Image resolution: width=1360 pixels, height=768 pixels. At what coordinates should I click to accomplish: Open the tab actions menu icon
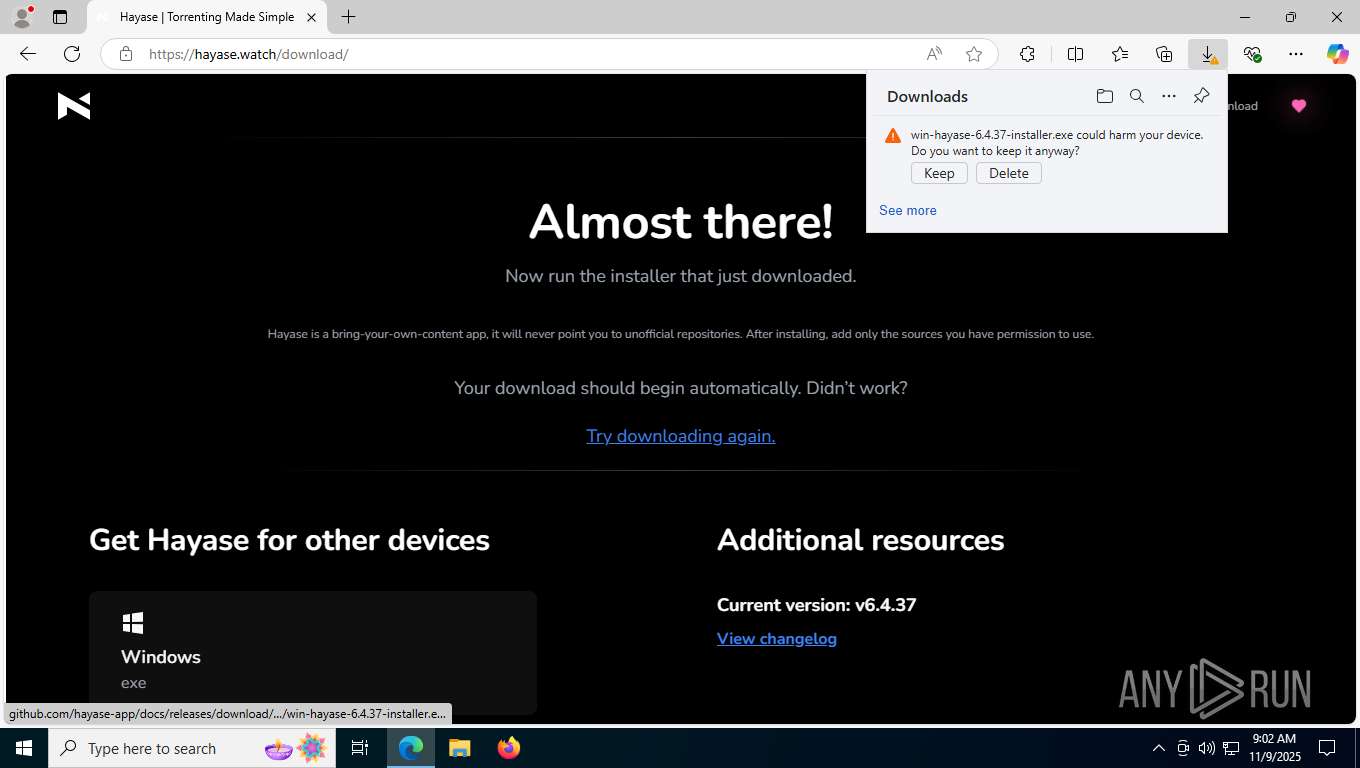[60, 17]
